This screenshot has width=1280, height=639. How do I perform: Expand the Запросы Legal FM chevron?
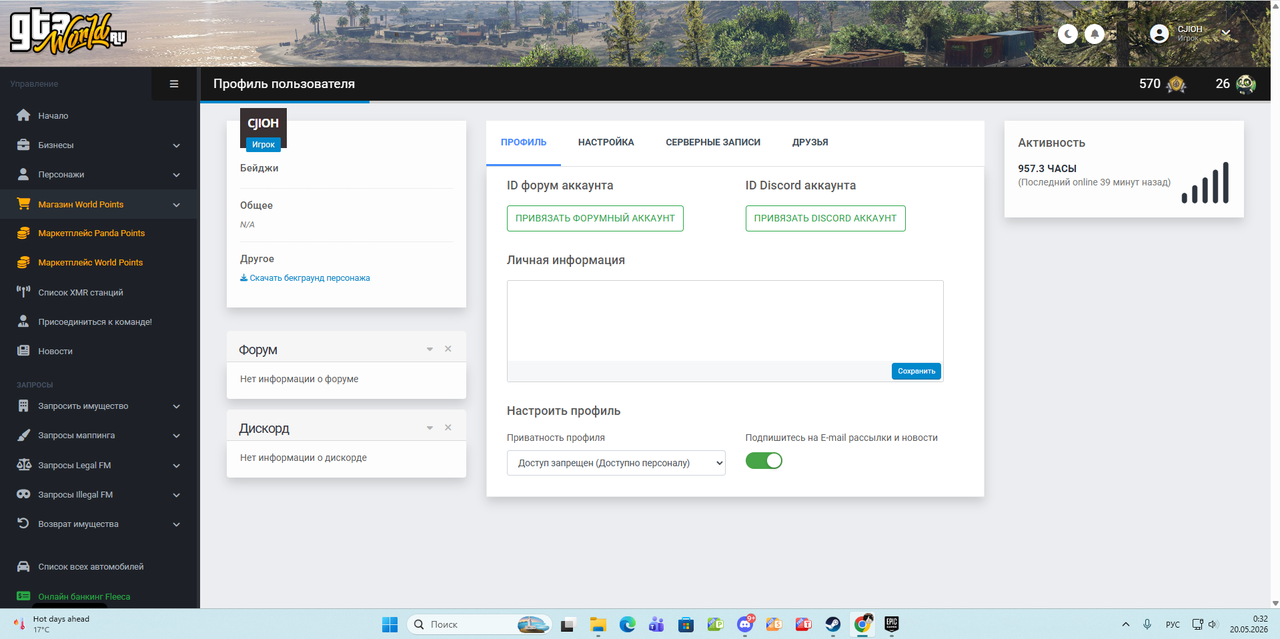point(177,465)
